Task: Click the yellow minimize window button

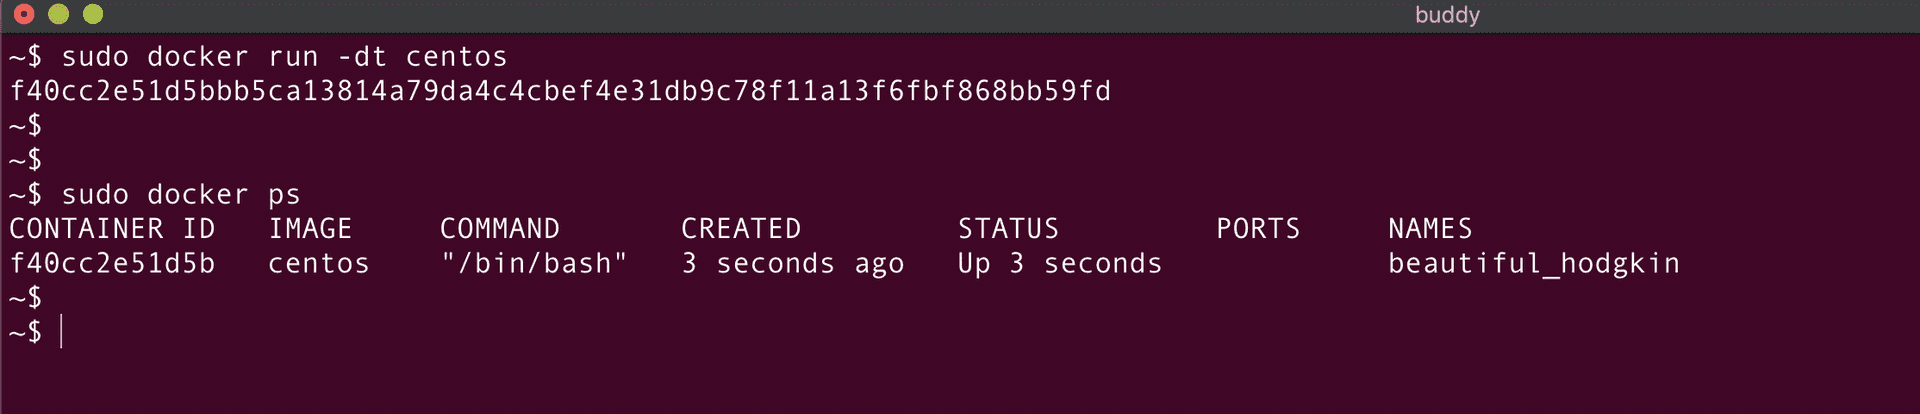Action: (x=59, y=14)
